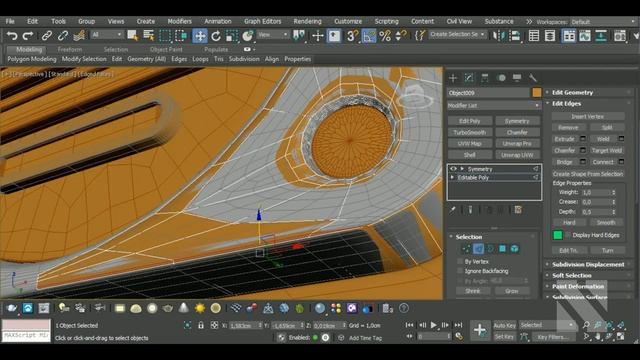Toggle the Percent Snap icon
Viewport: 640px width, 360px height.
tap(385, 36)
